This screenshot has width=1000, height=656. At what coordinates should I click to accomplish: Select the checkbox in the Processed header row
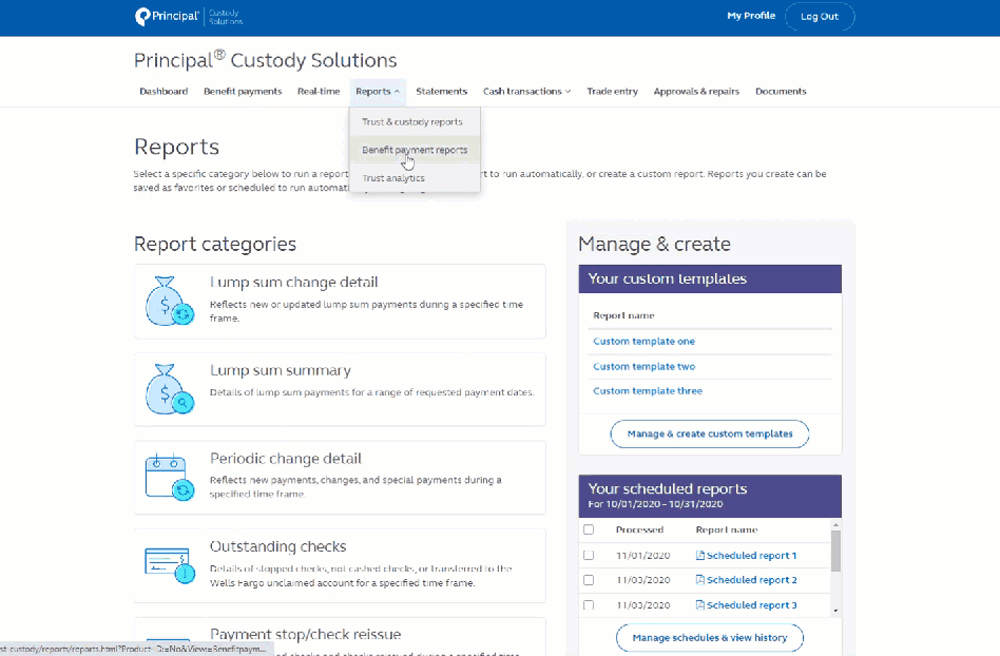point(588,529)
